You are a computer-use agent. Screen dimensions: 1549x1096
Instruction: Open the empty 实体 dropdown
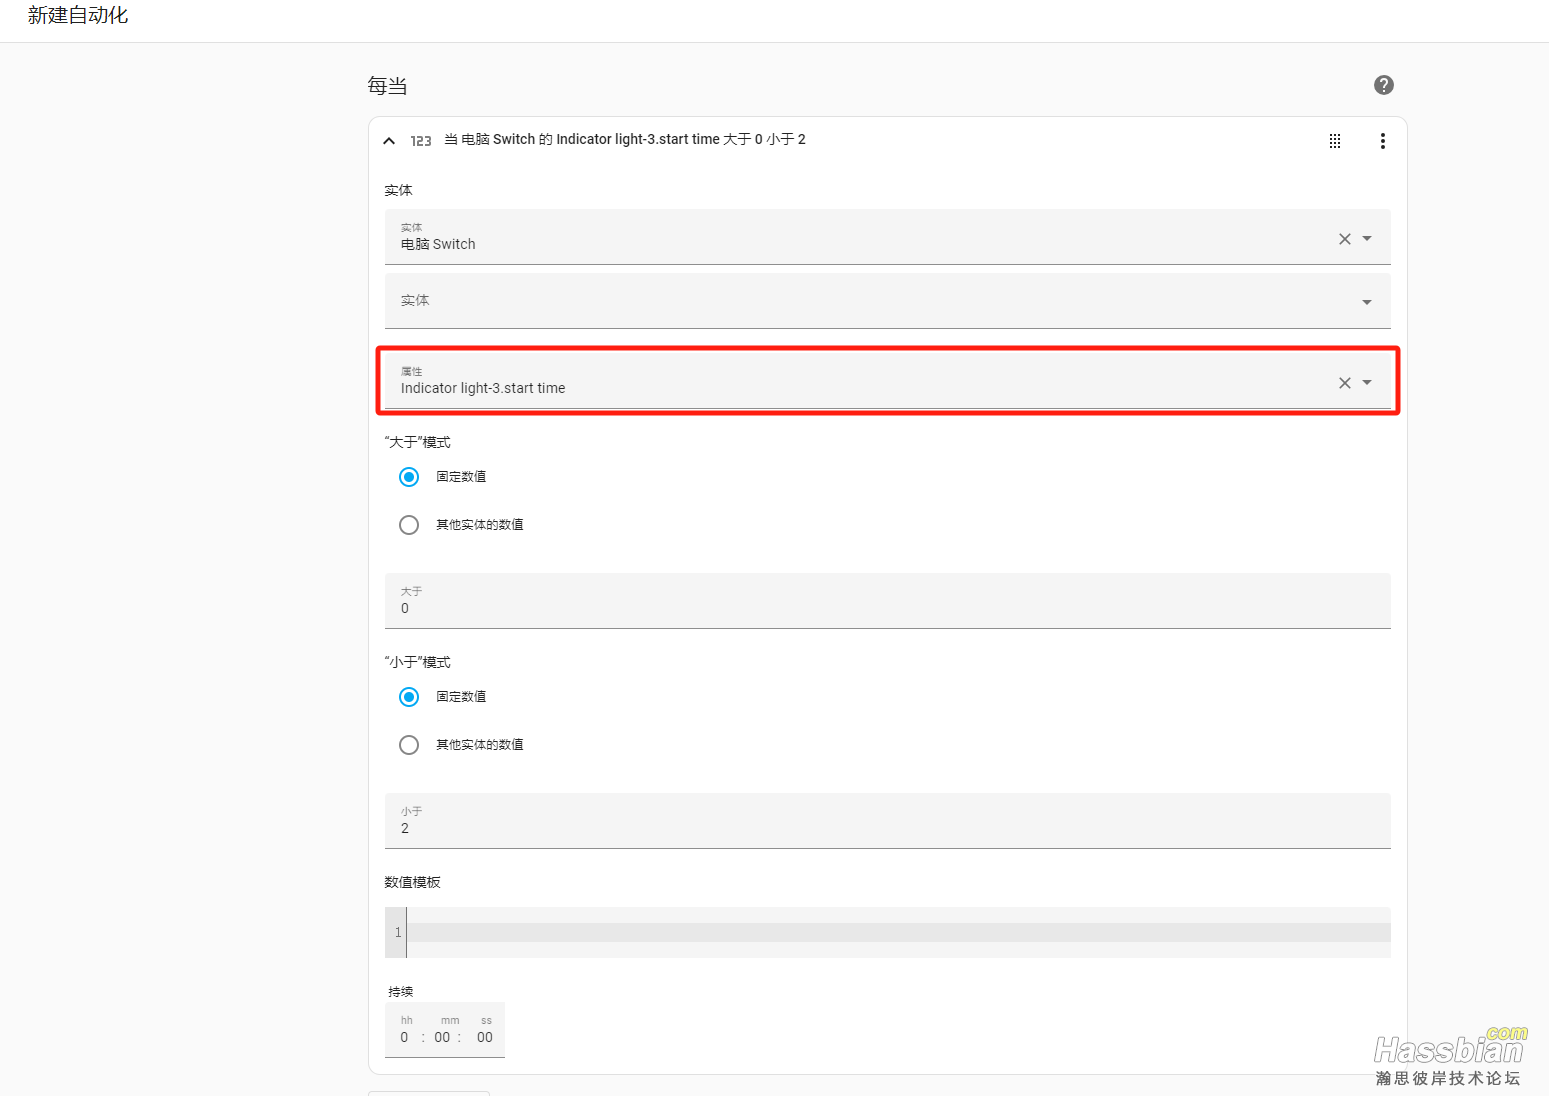(x=887, y=301)
